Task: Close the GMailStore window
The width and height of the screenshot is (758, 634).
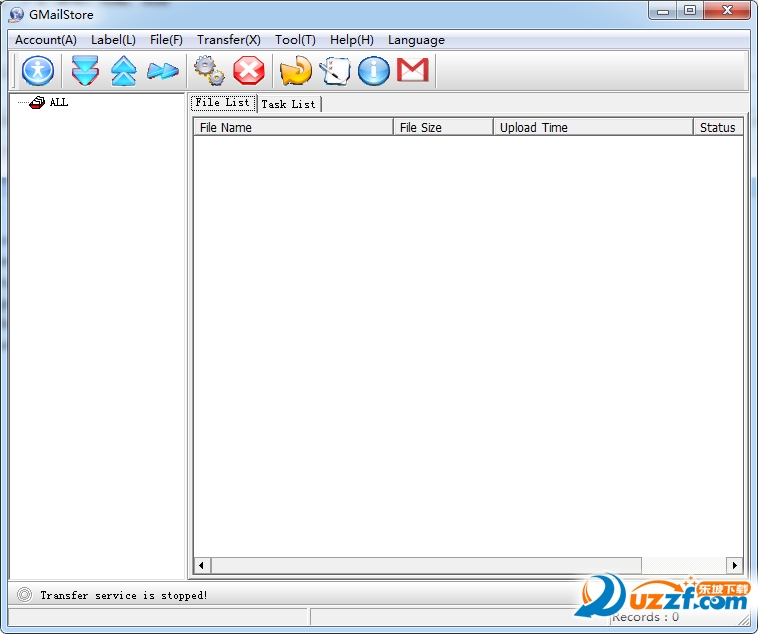Action: [x=728, y=11]
